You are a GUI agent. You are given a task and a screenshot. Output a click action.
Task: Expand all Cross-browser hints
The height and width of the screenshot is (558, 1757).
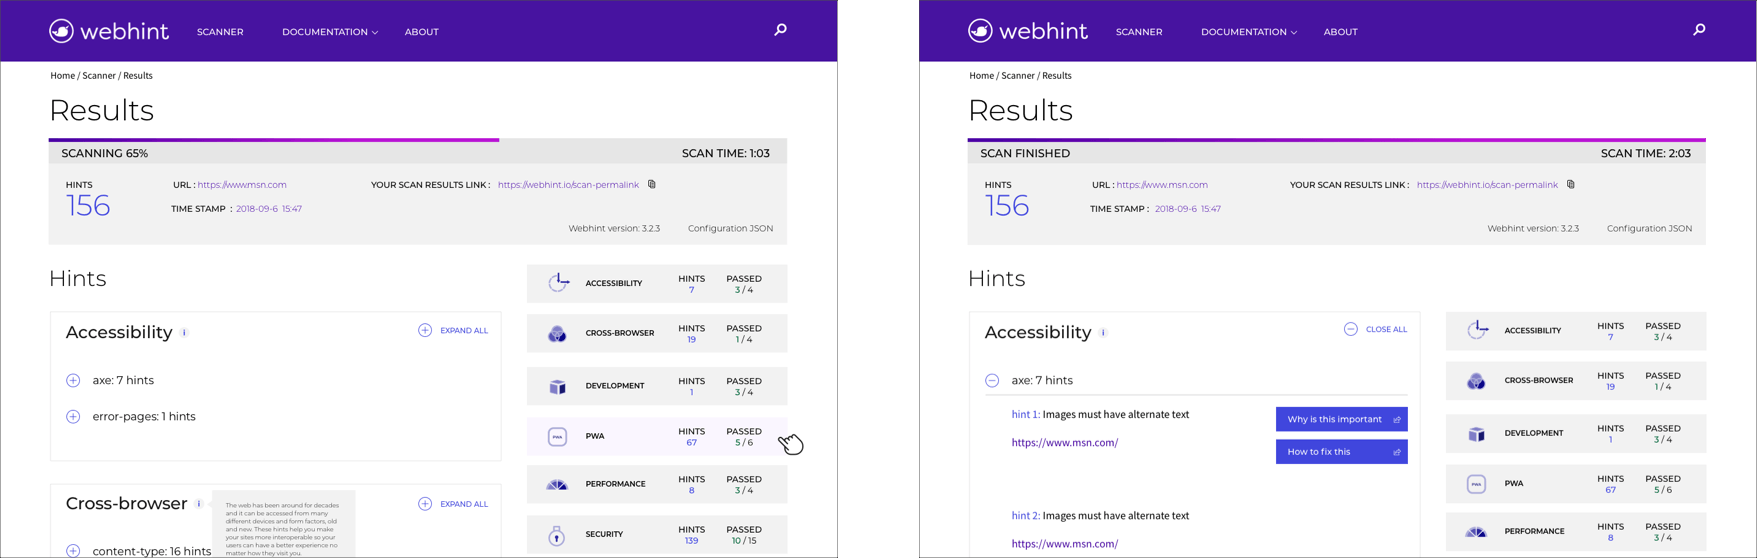coord(453,504)
